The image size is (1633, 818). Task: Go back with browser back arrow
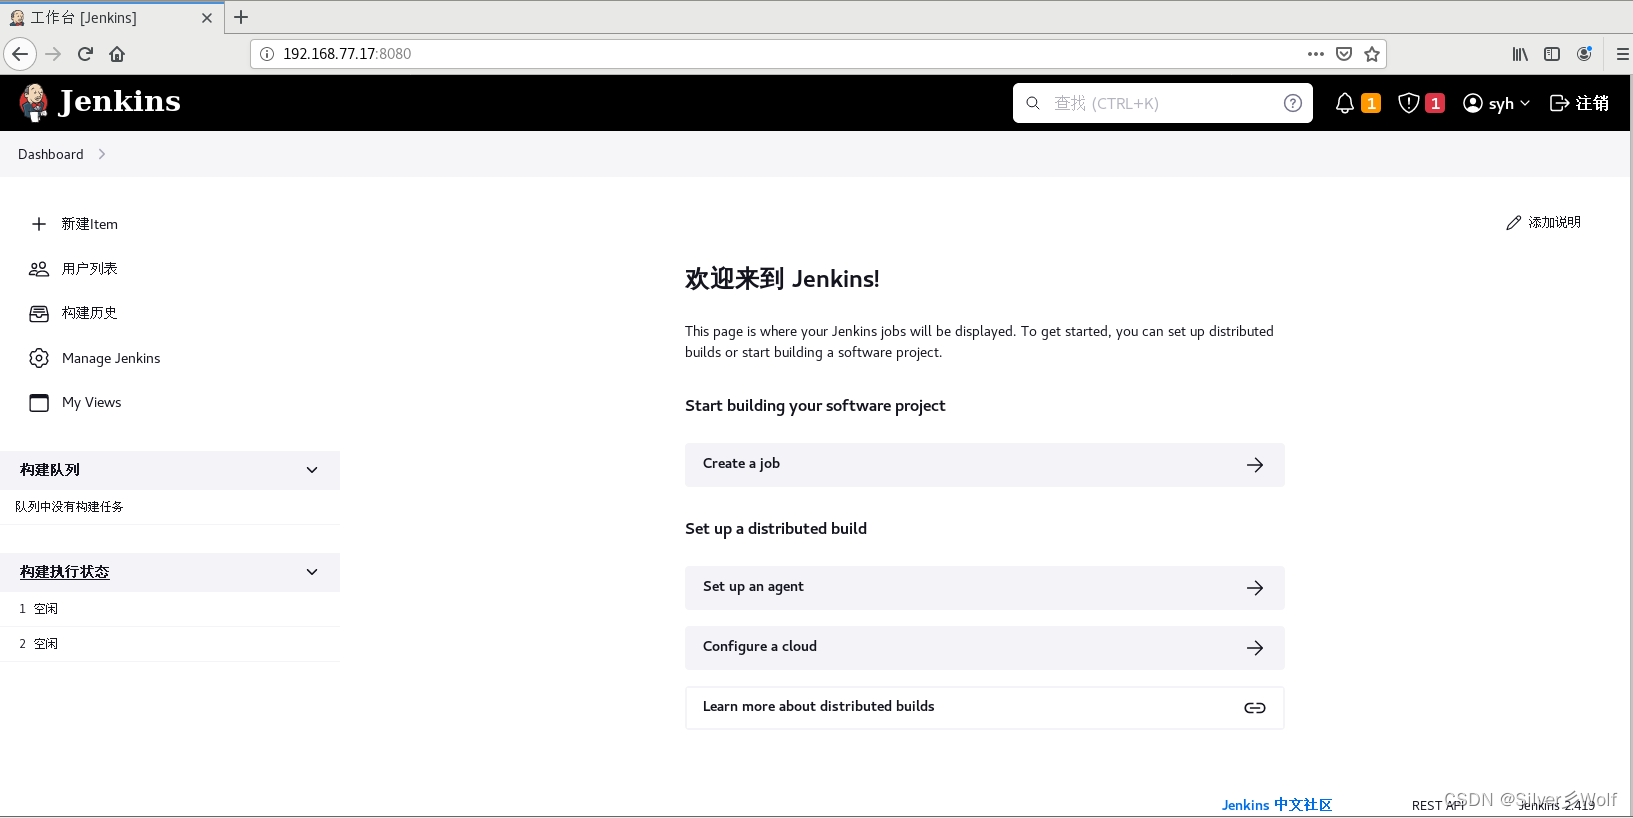coord(20,54)
